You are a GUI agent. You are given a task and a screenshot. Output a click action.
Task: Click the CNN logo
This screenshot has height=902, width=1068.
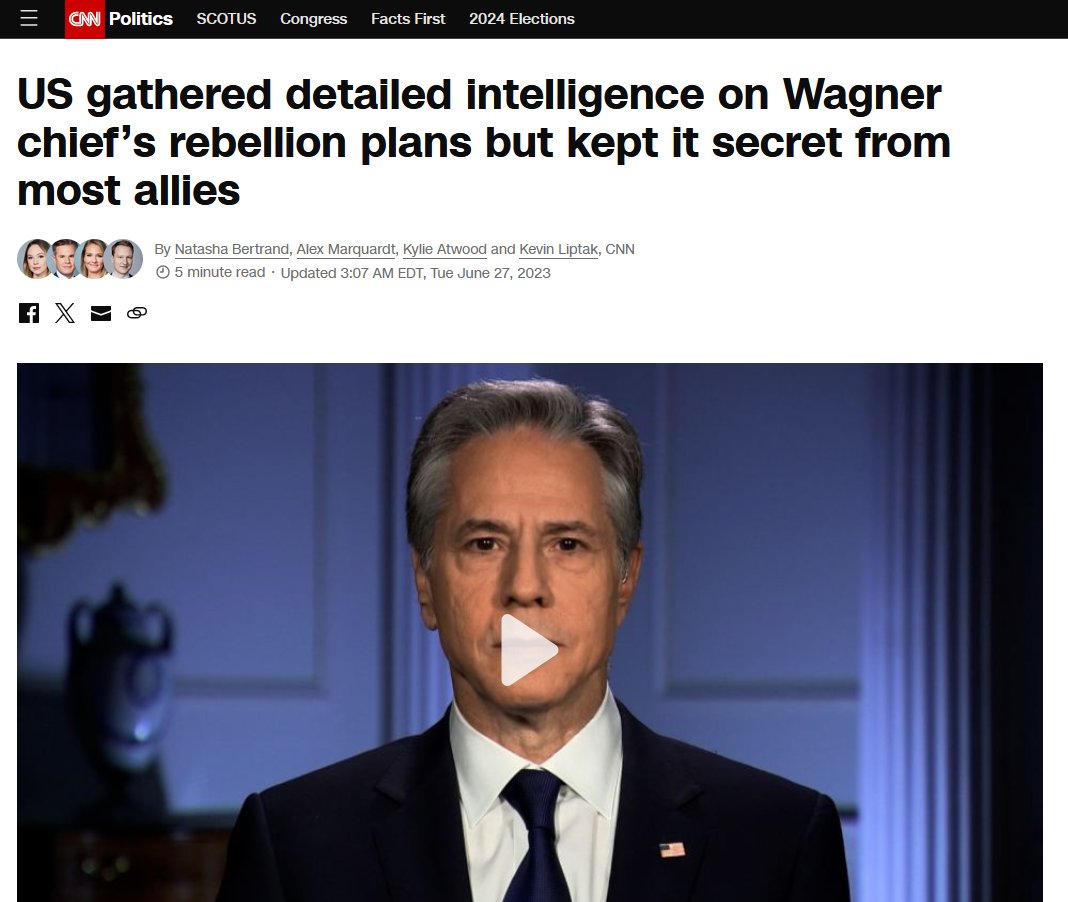(x=84, y=19)
